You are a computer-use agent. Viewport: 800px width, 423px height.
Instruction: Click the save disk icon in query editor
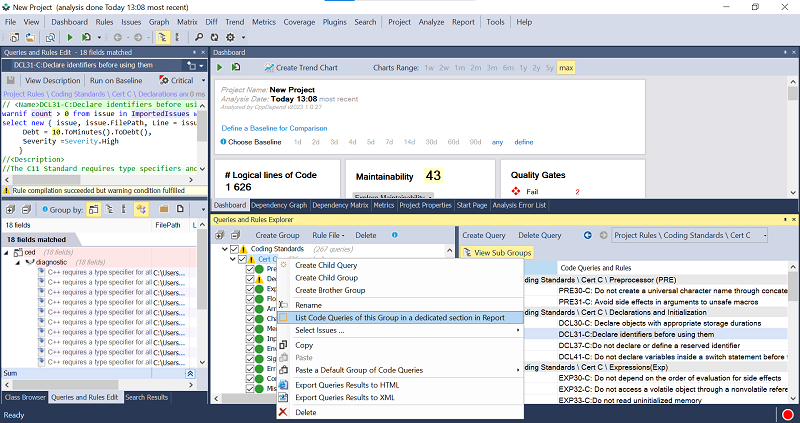(11, 80)
